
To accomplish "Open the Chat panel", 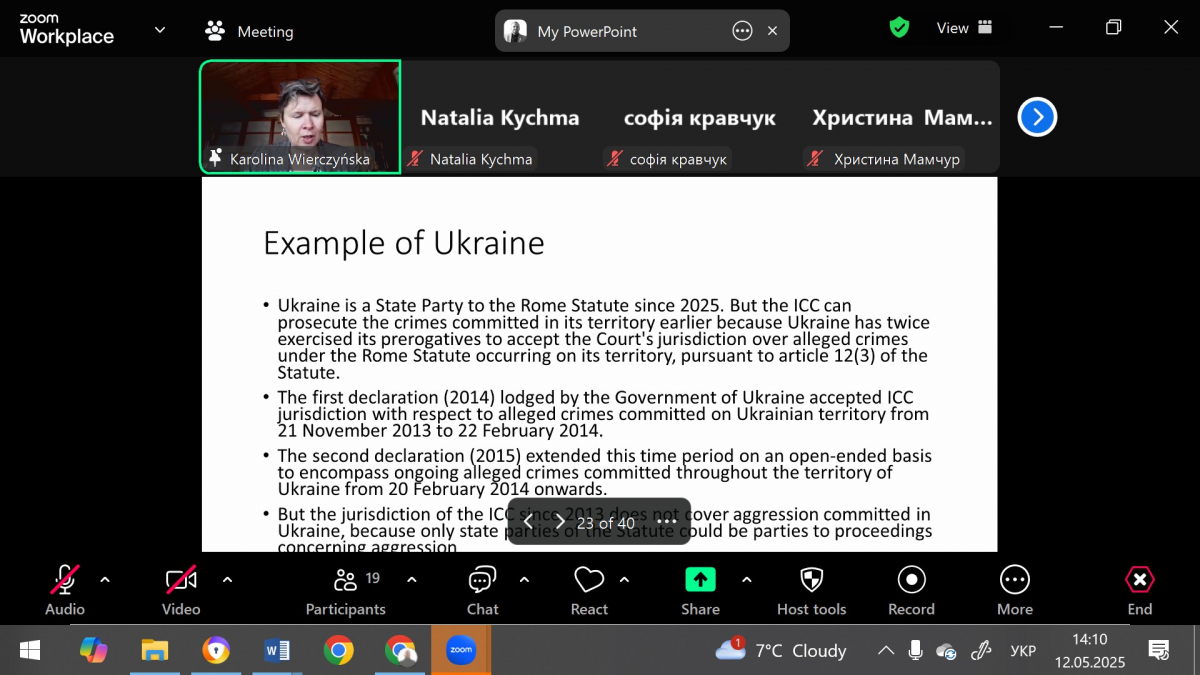I will [x=482, y=591].
